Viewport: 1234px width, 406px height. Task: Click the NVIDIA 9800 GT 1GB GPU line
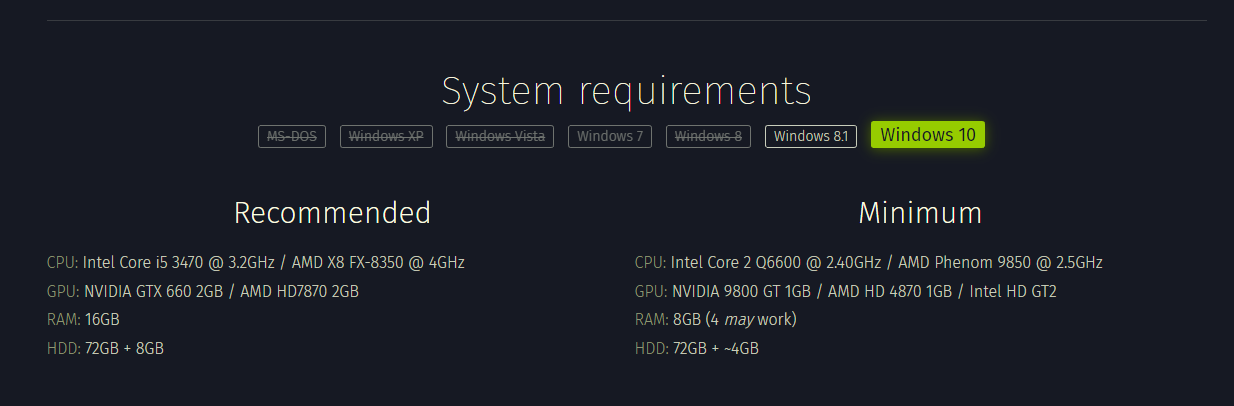pyautogui.click(x=739, y=292)
